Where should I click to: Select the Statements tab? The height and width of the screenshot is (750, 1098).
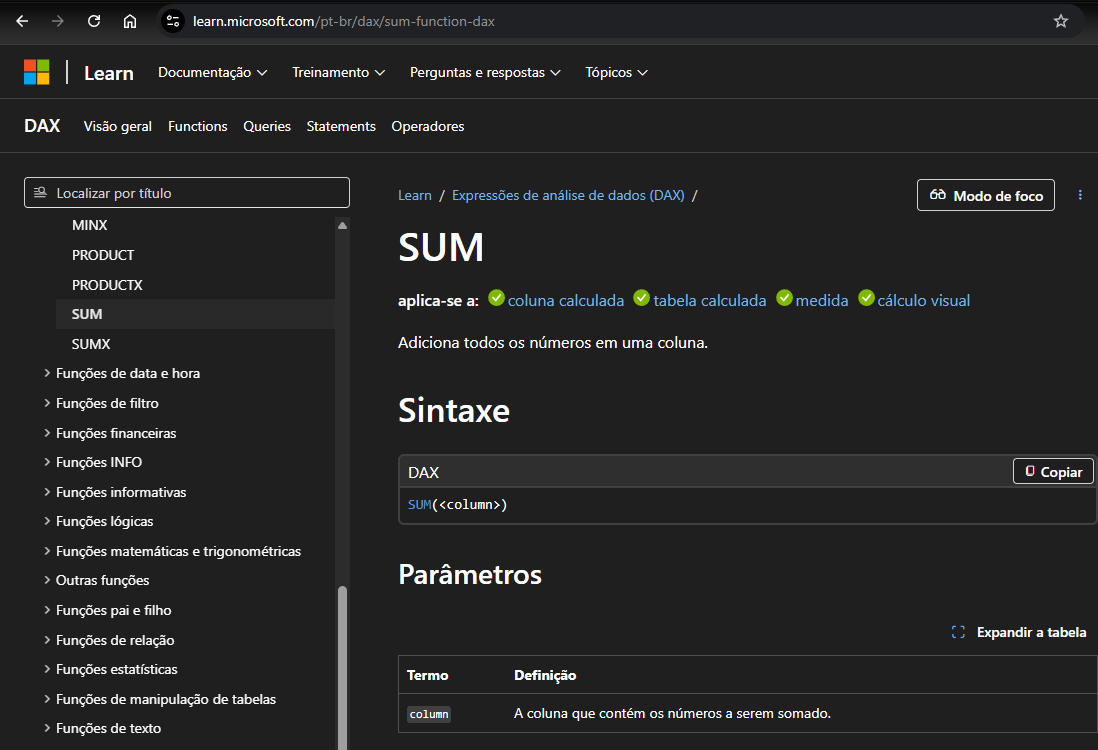341,127
